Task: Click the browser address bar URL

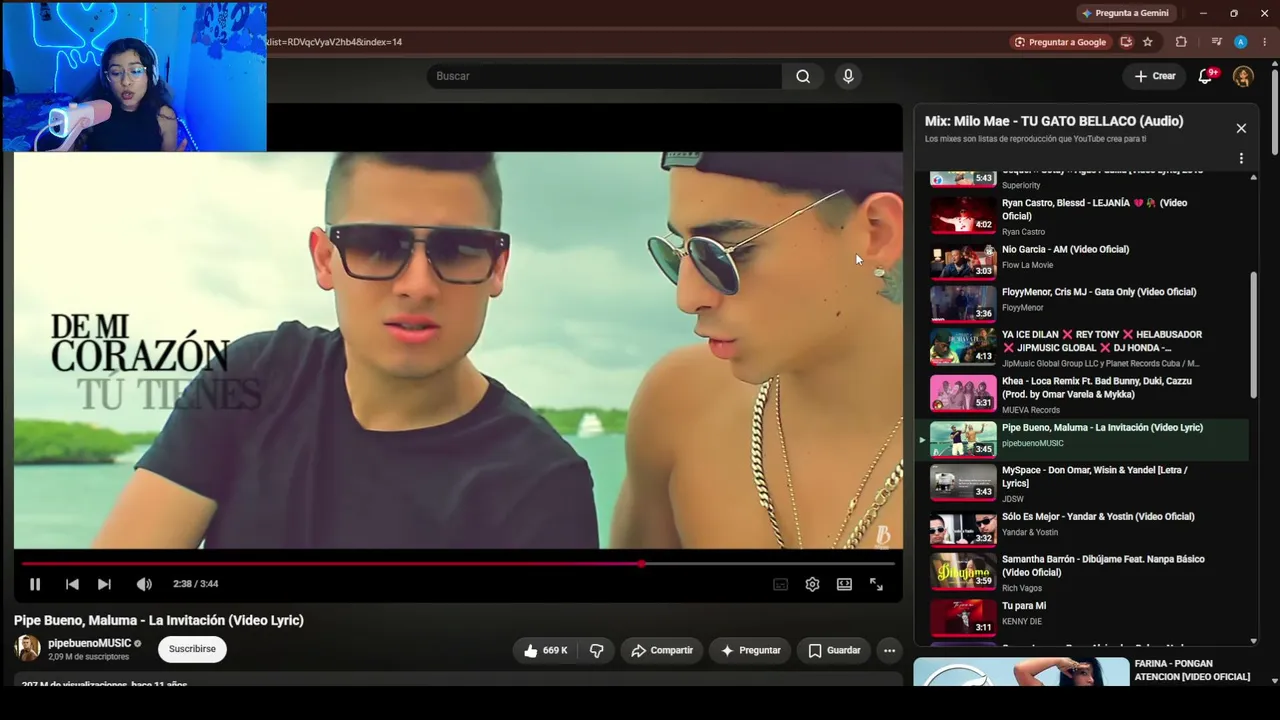Action: (x=334, y=42)
